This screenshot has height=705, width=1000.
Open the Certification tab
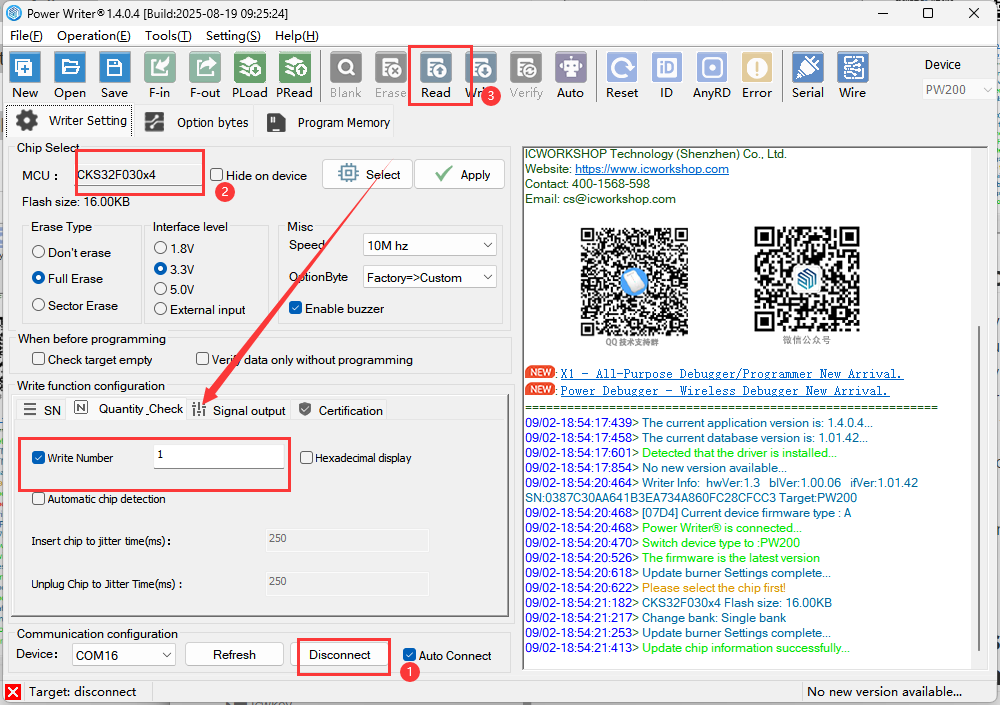pyautogui.click(x=341, y=410)
